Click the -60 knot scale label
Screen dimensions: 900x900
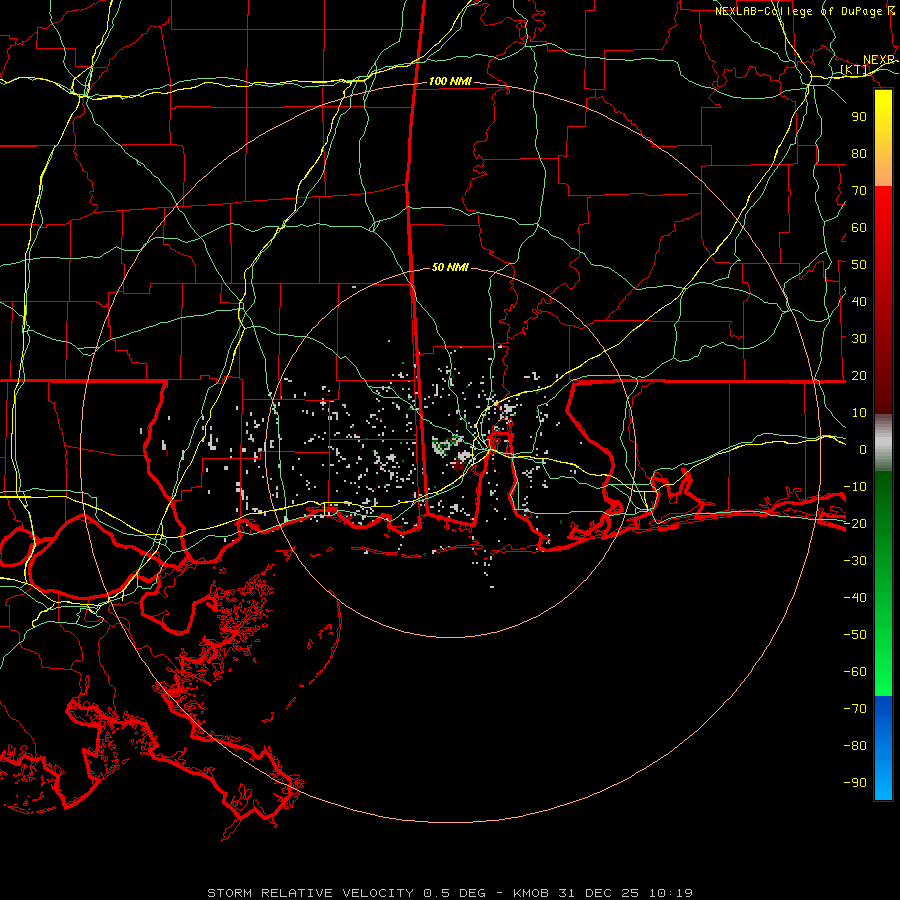(x=855, y=672)
